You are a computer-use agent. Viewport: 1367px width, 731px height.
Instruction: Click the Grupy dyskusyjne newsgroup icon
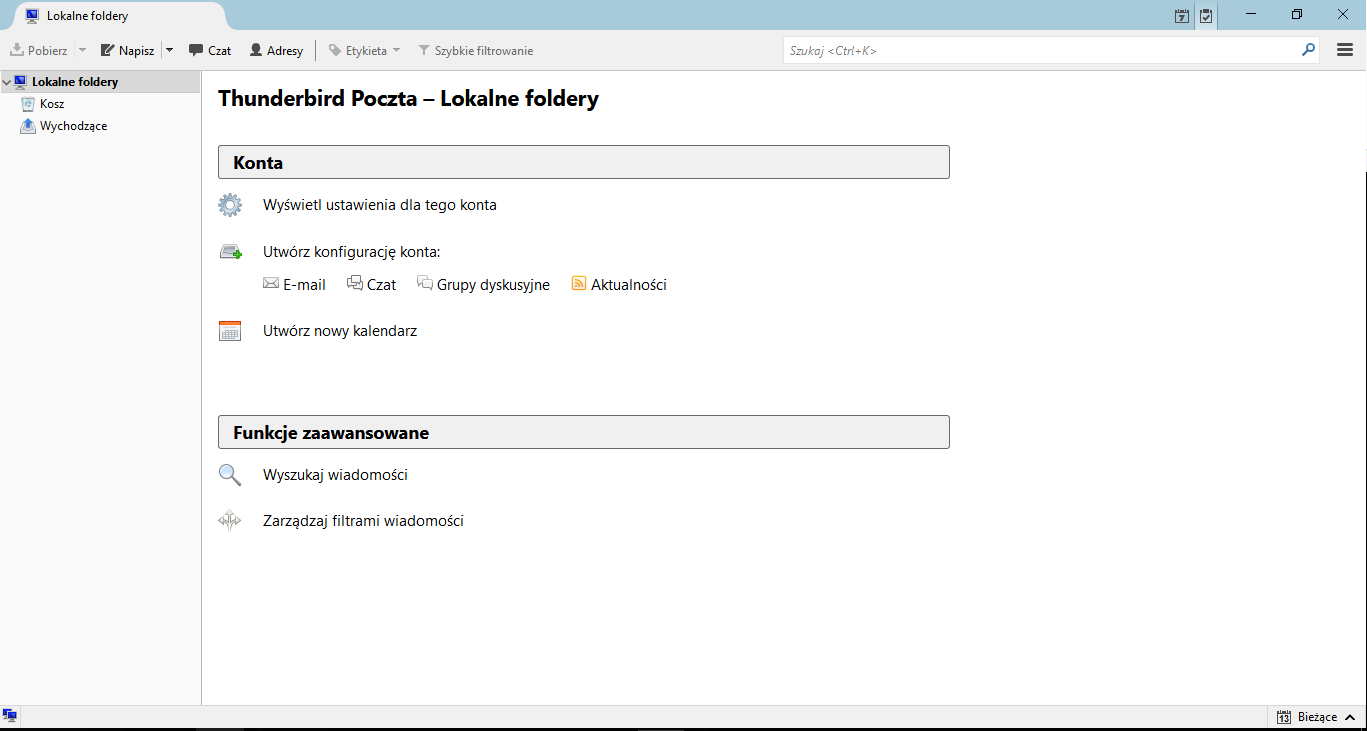[x=425, y=283]
